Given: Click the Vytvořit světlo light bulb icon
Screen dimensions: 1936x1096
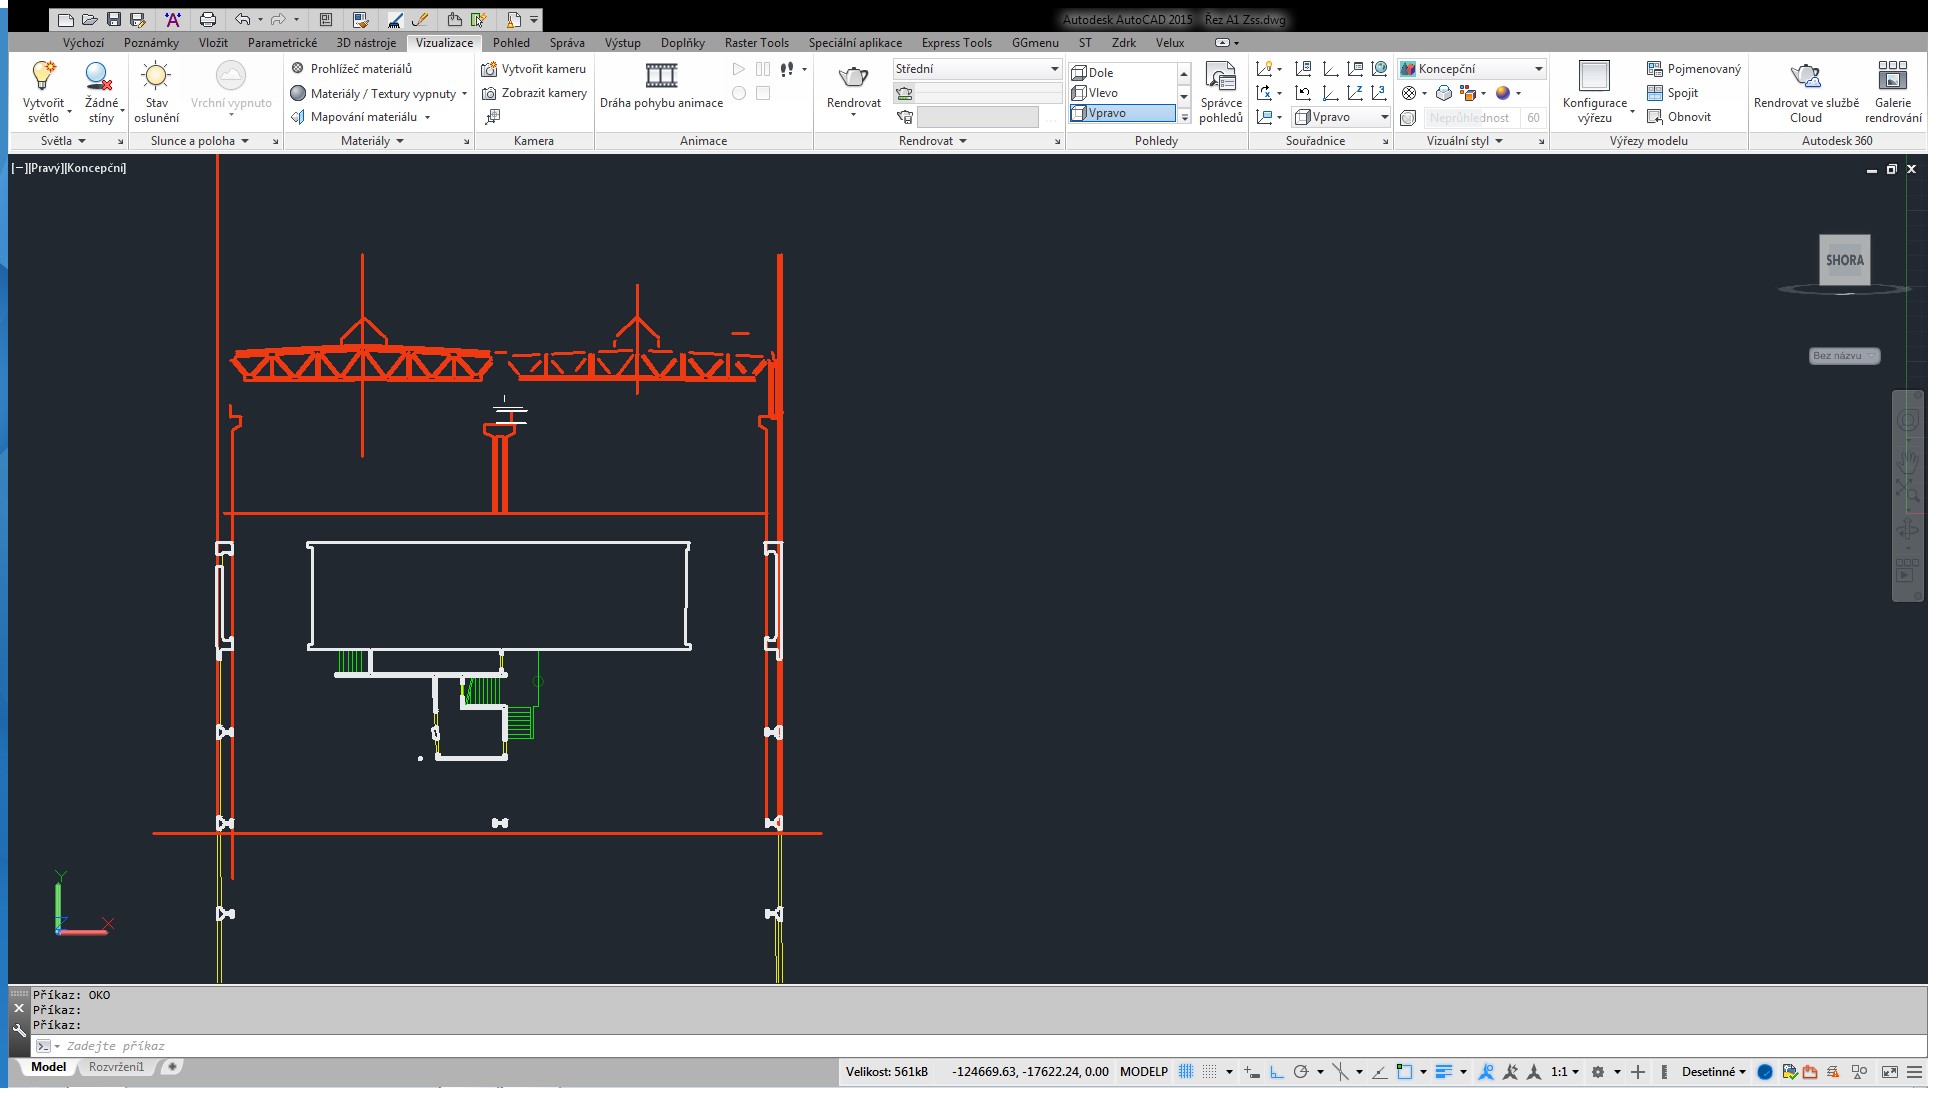Looking at the screenshot, I should 43,76.
